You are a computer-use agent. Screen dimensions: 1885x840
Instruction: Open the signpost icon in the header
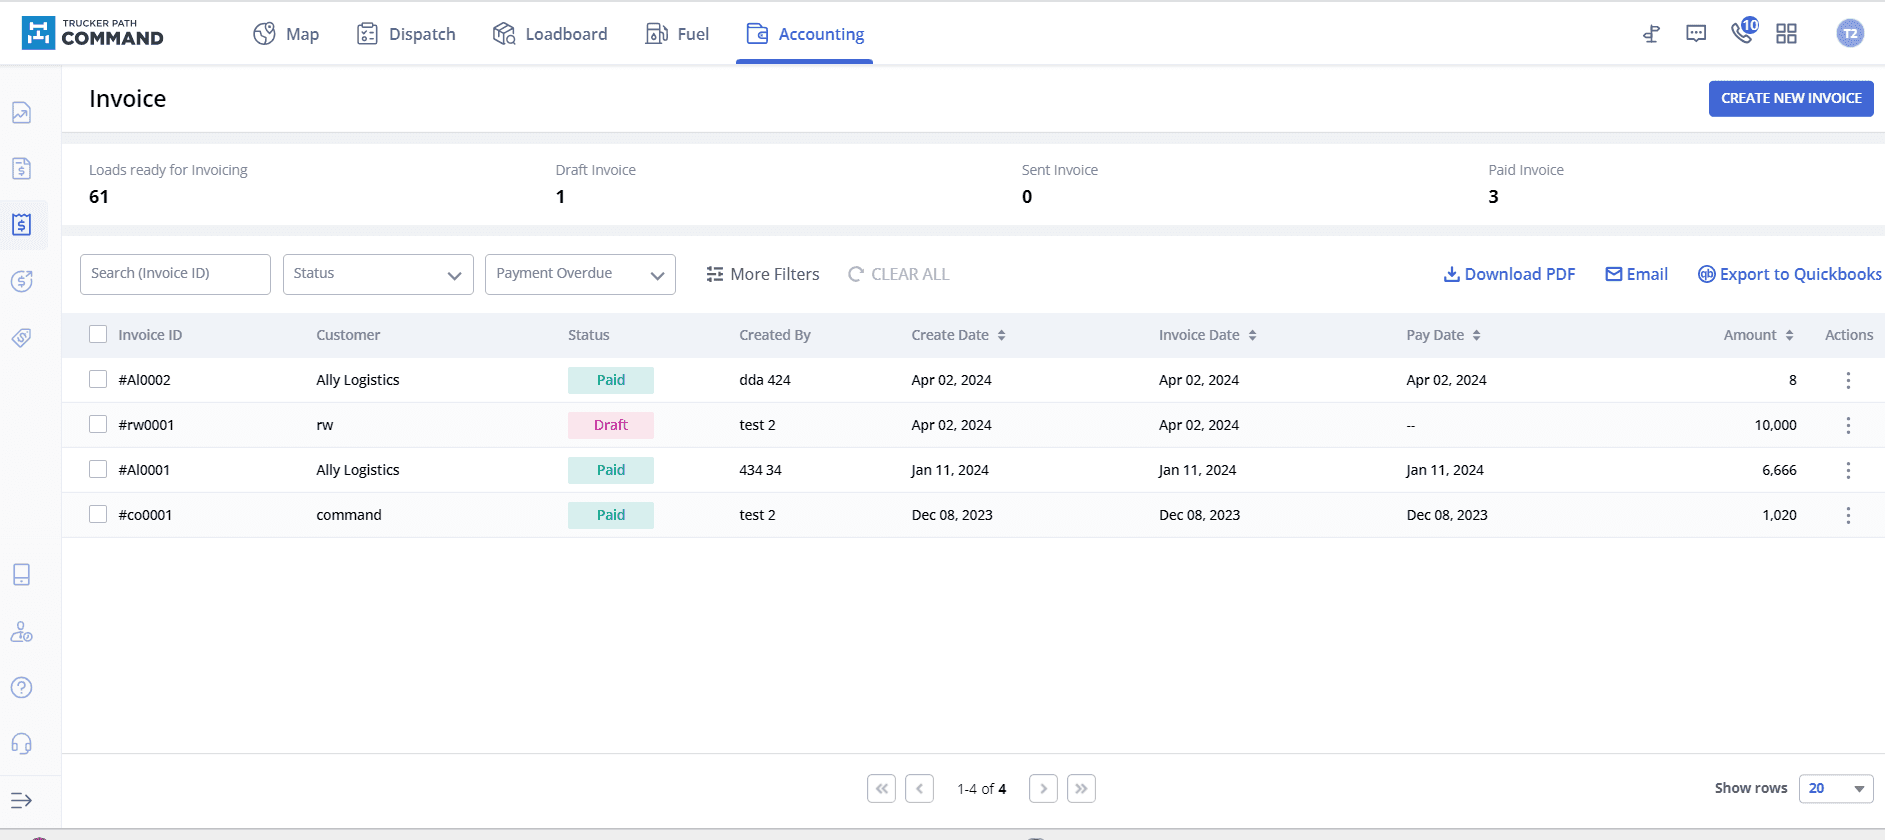point(1651,34)
